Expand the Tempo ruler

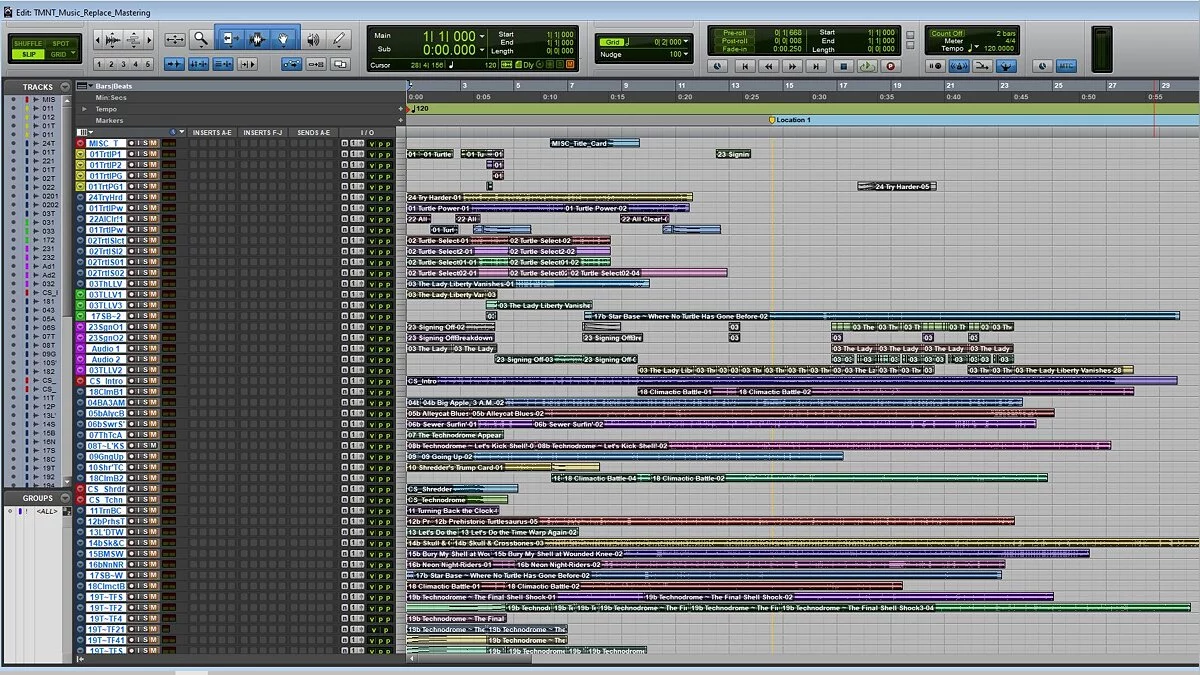point(85,109)
